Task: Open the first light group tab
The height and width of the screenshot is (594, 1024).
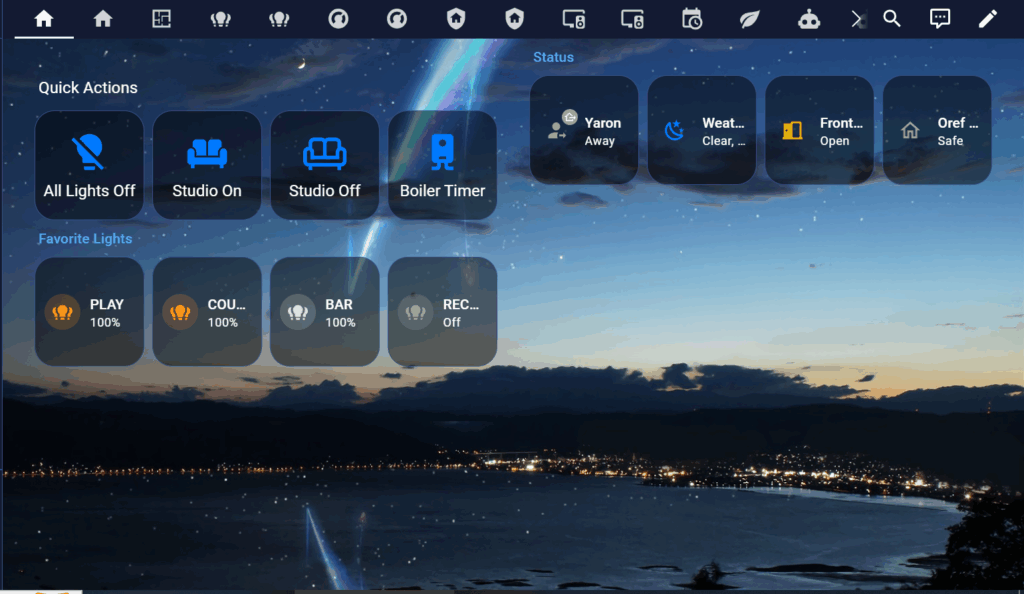Action: pyautogui.click(x=220, y=19)
